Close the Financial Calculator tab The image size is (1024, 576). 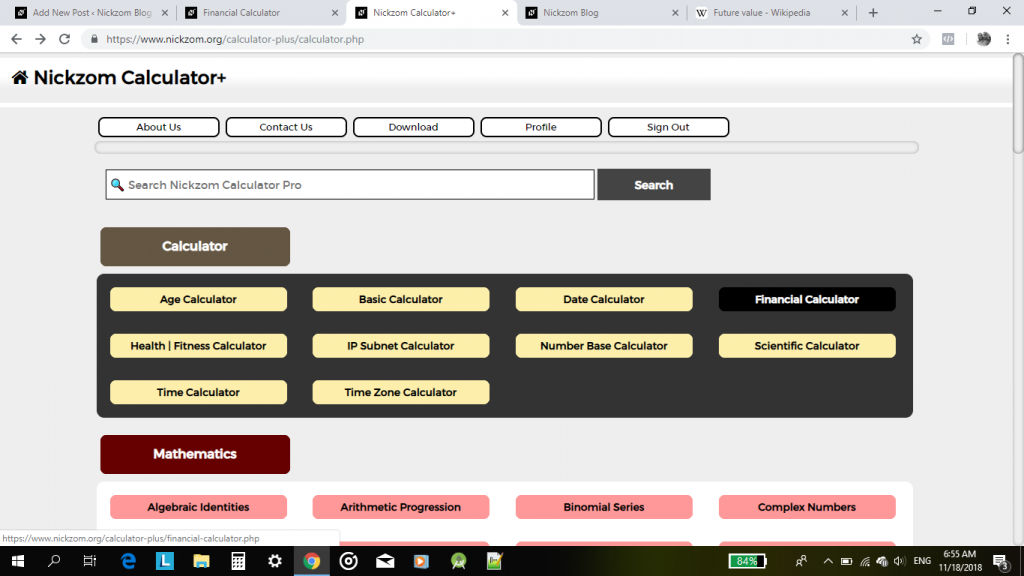(334, 12)
